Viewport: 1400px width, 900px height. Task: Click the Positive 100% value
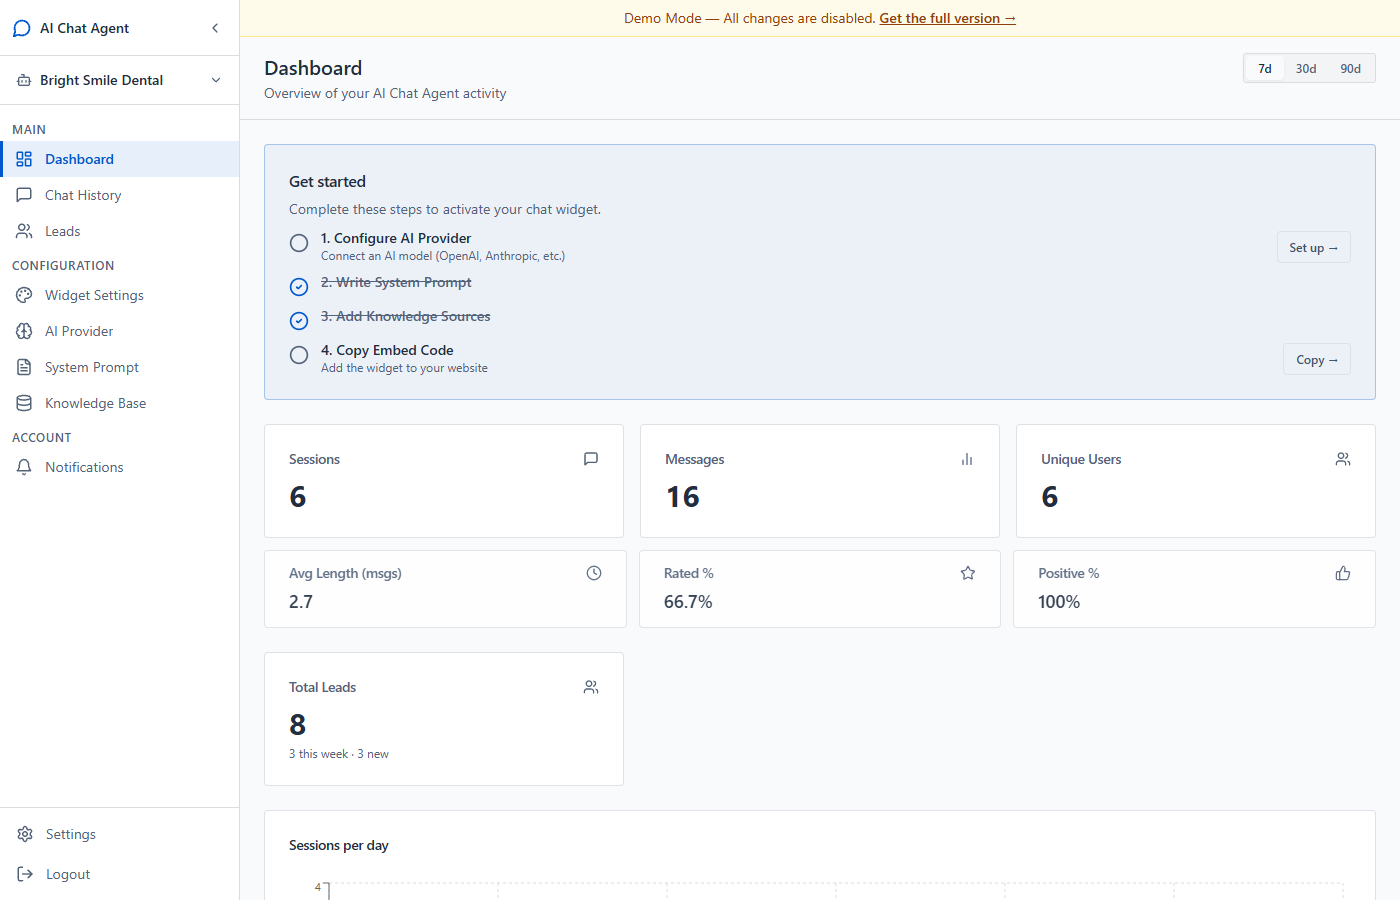tap(1059, 602)
